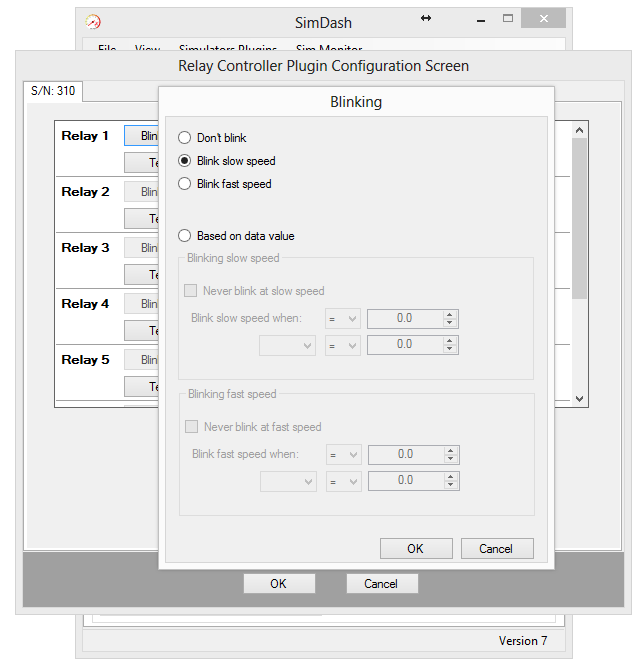
Task: Expand second fast speed condition combo box
Action: 288,481
